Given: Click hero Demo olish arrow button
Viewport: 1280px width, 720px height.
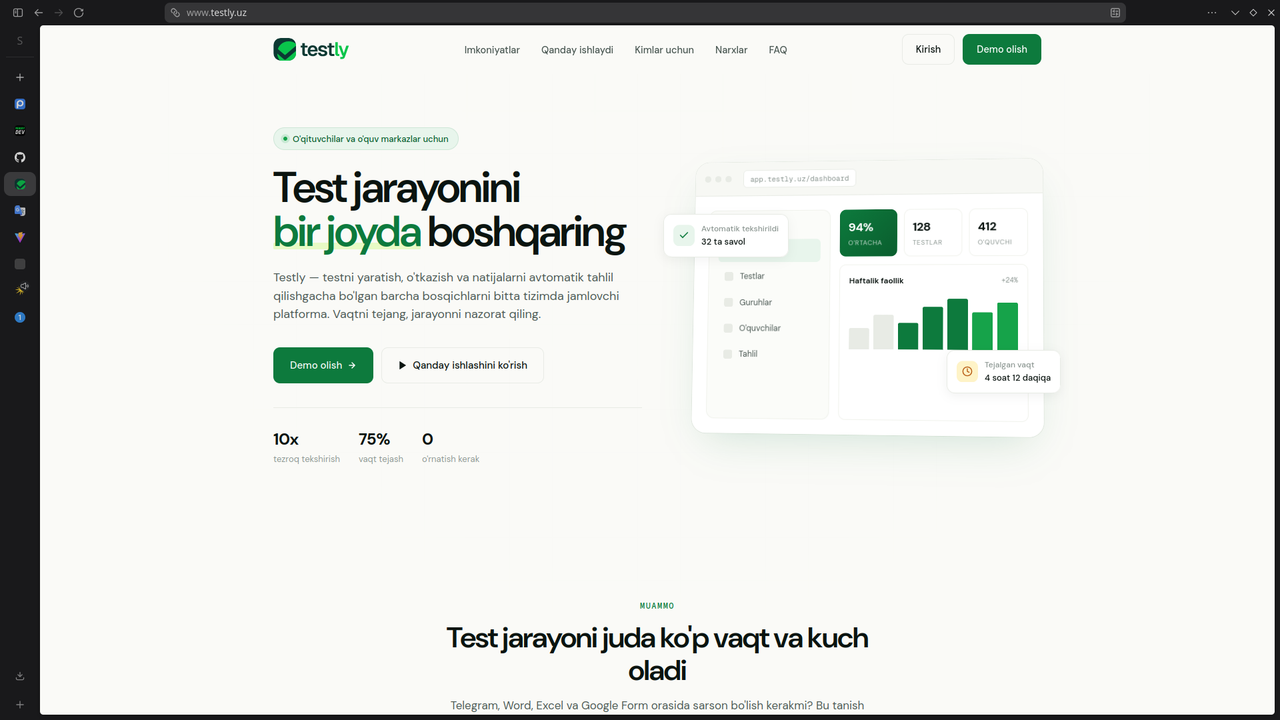Looking at the screenshot, I should [323, 365].
